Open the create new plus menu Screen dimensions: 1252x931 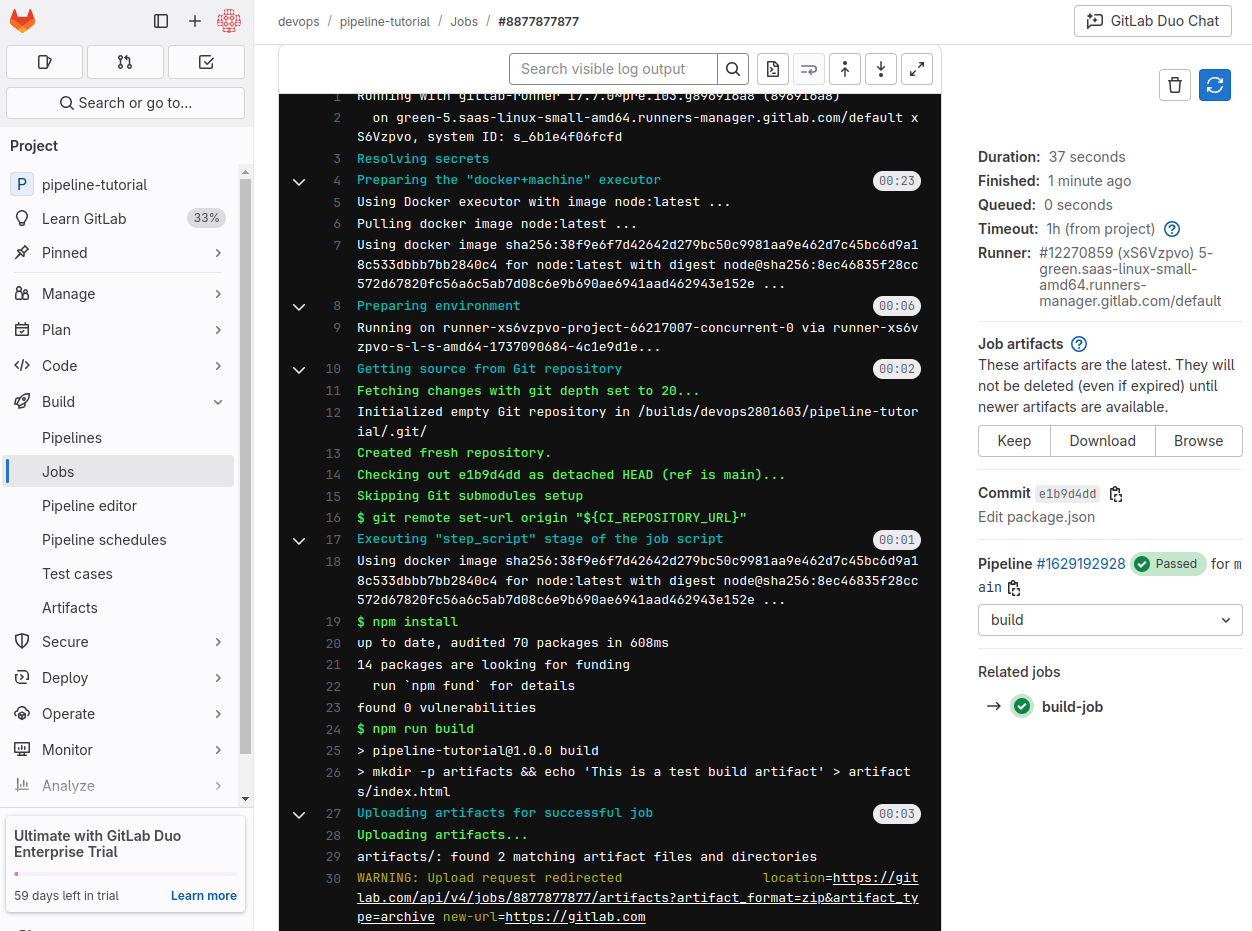coord(195,21)
